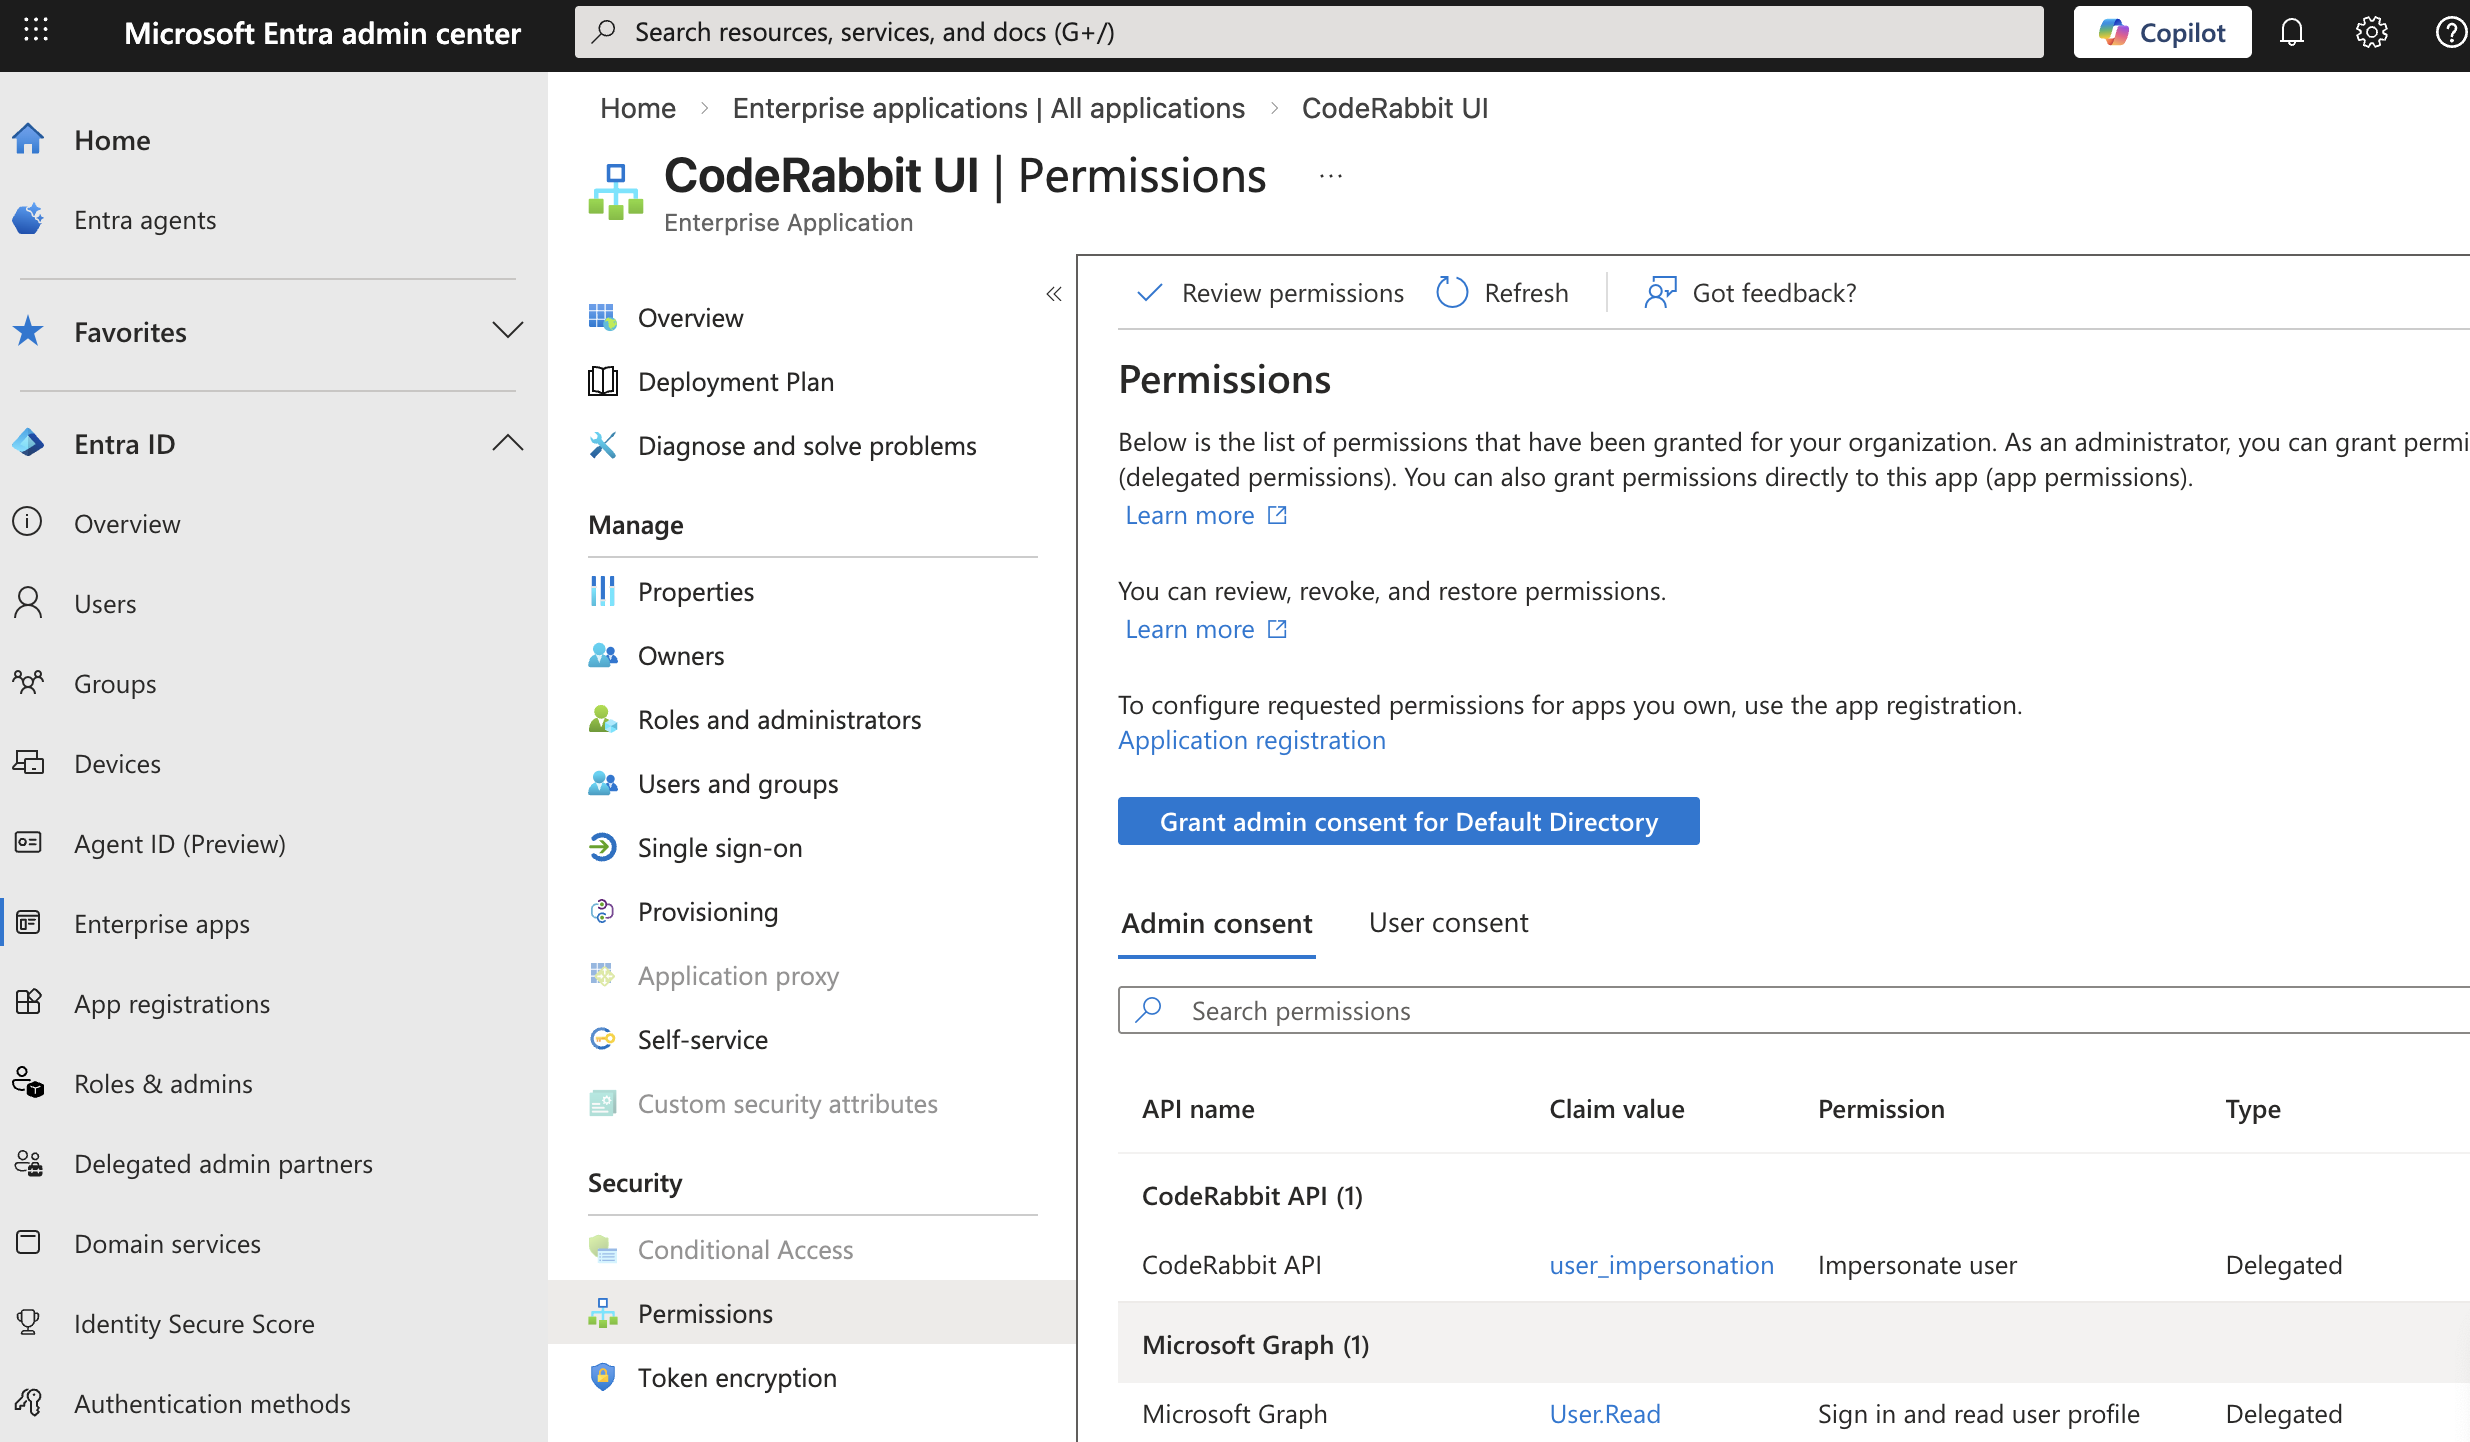Click the API name column header

pyautogui.click(x=1198, y=1109)
